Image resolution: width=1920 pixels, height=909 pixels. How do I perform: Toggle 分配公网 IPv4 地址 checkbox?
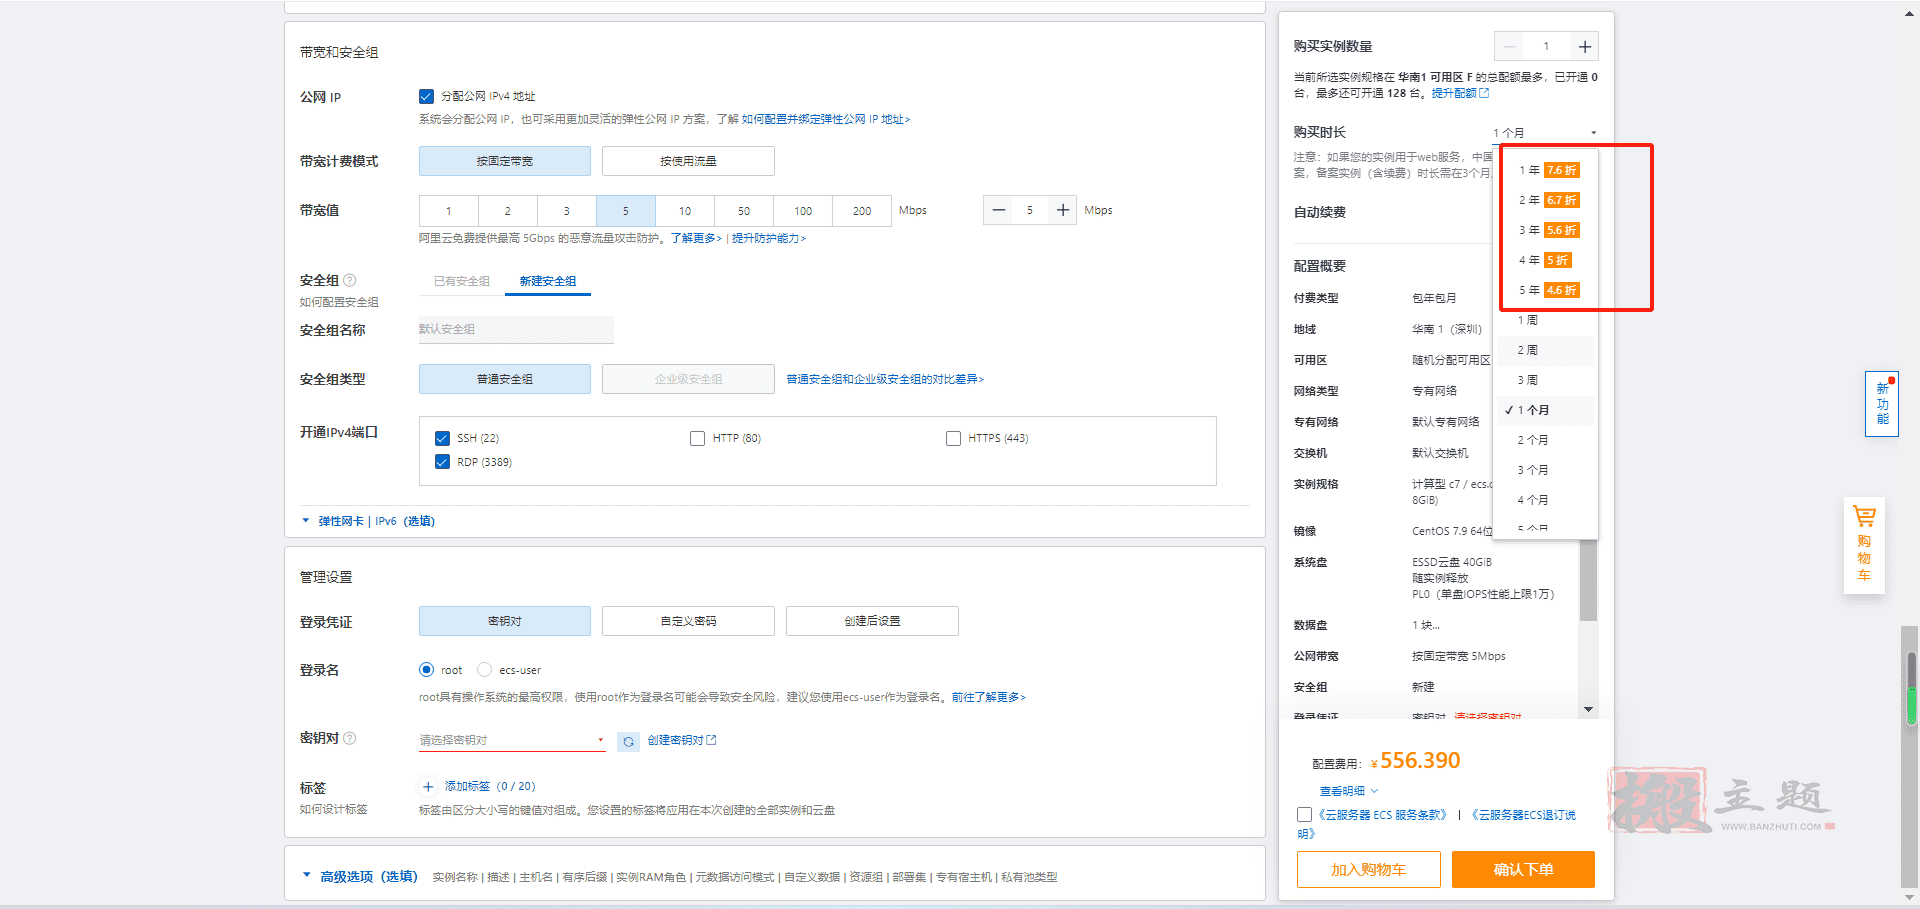426,96
